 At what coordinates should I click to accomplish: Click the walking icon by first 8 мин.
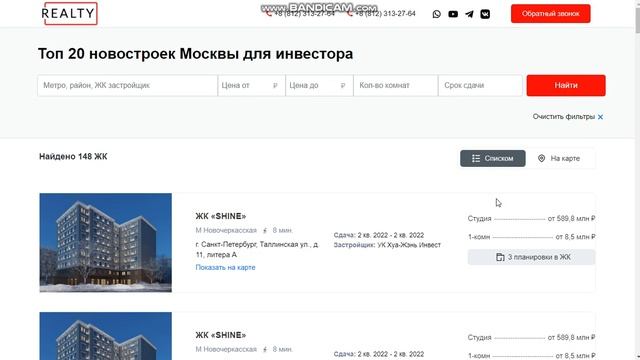[265, 231]
